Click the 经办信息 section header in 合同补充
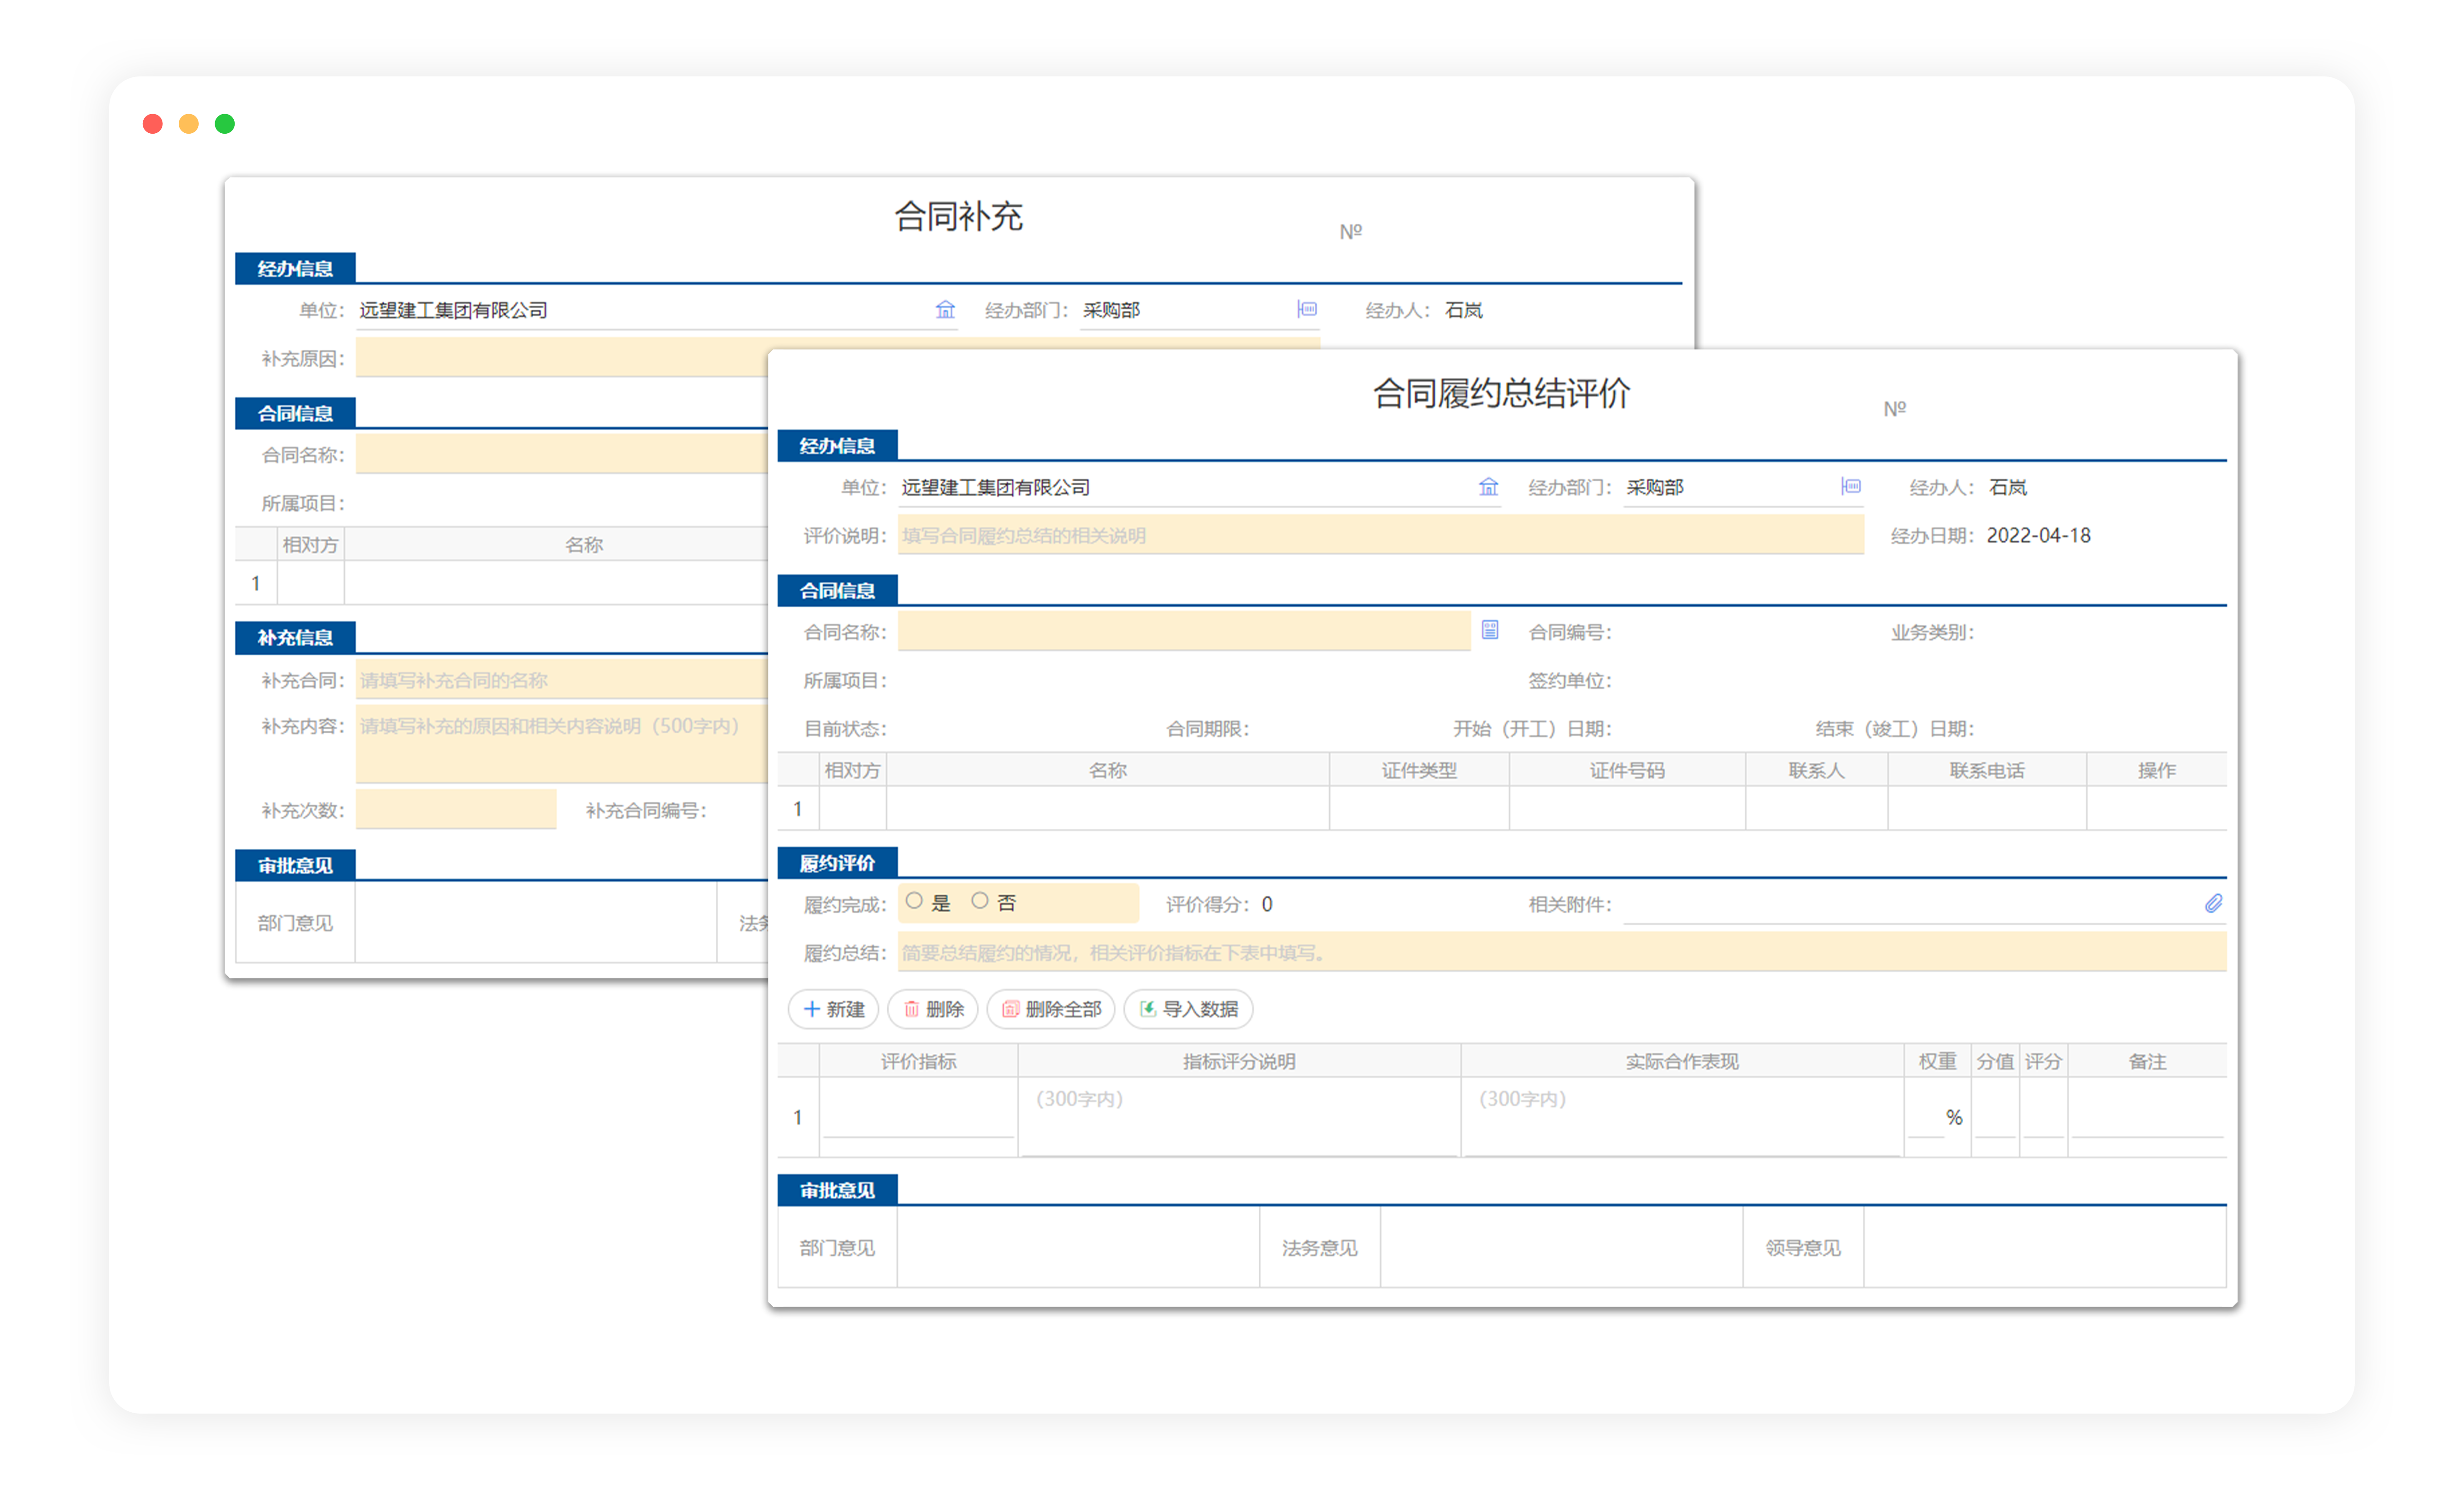Screen dimensions: 2464x1490 click(295, 268)
